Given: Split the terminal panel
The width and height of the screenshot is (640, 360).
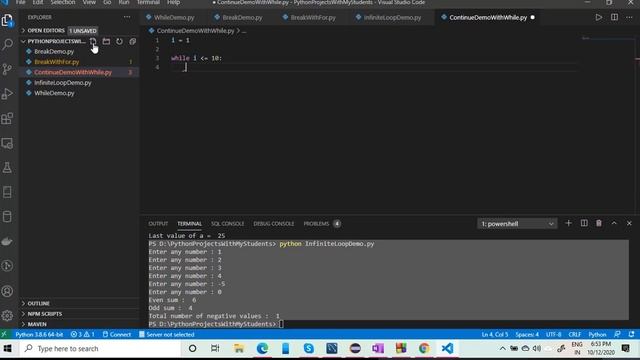Looking at the screenshot, I should (584, 223).
